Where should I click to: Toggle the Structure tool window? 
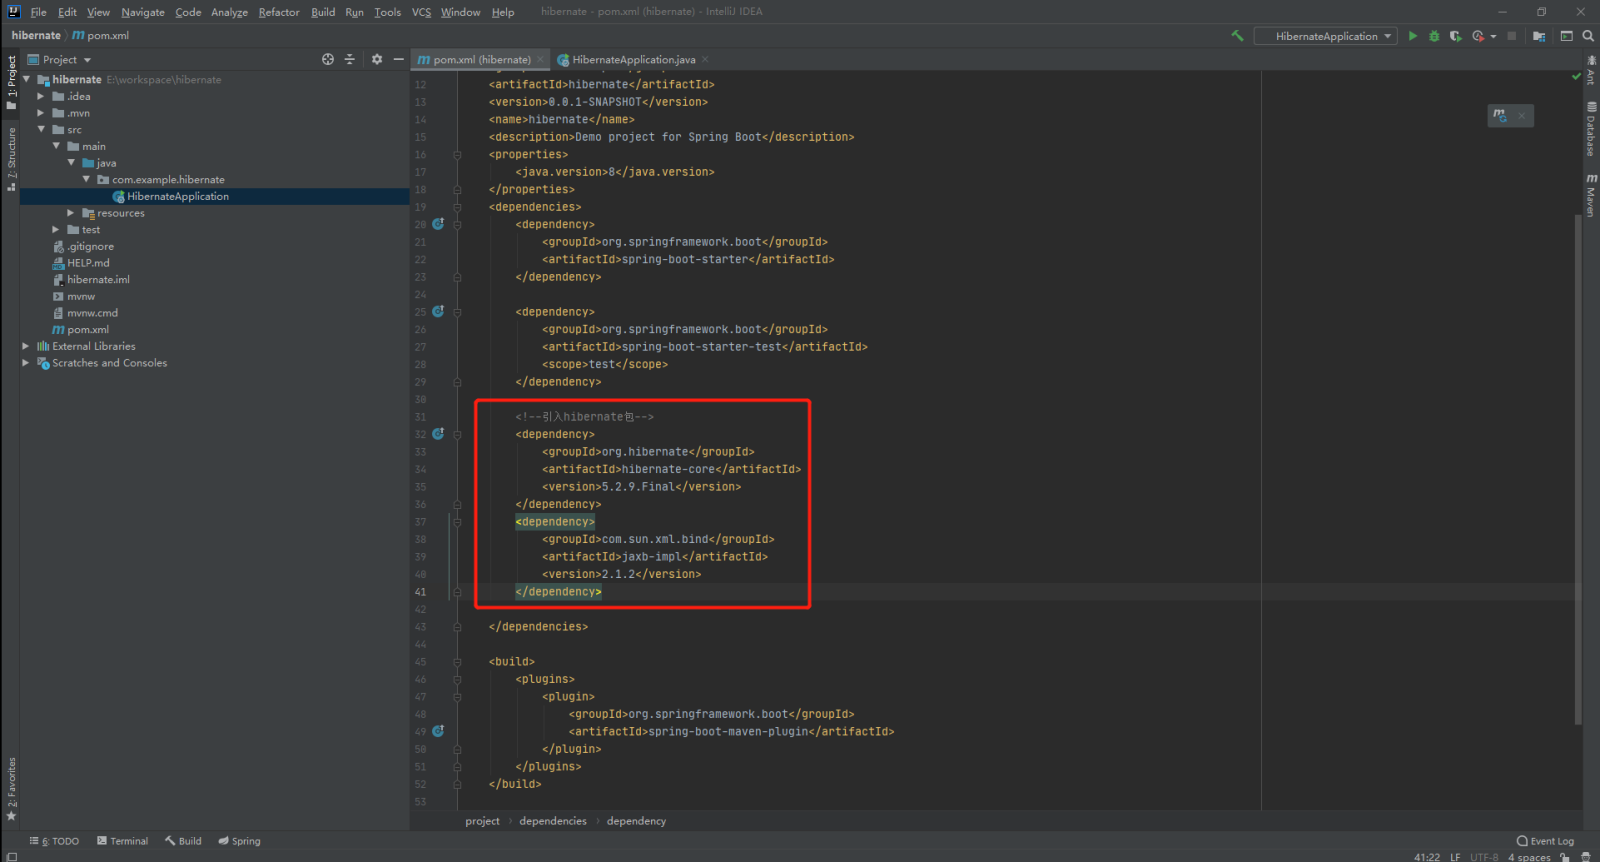click(x=11, y=158)
